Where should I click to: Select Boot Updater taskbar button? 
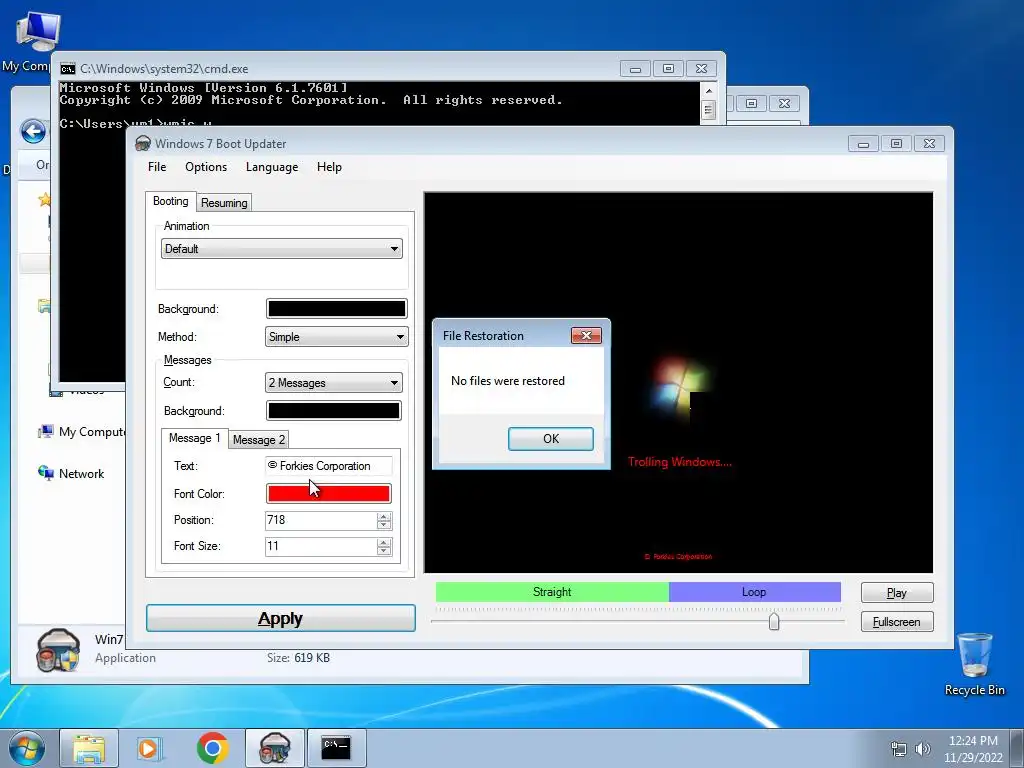click(x=274, y=748)
